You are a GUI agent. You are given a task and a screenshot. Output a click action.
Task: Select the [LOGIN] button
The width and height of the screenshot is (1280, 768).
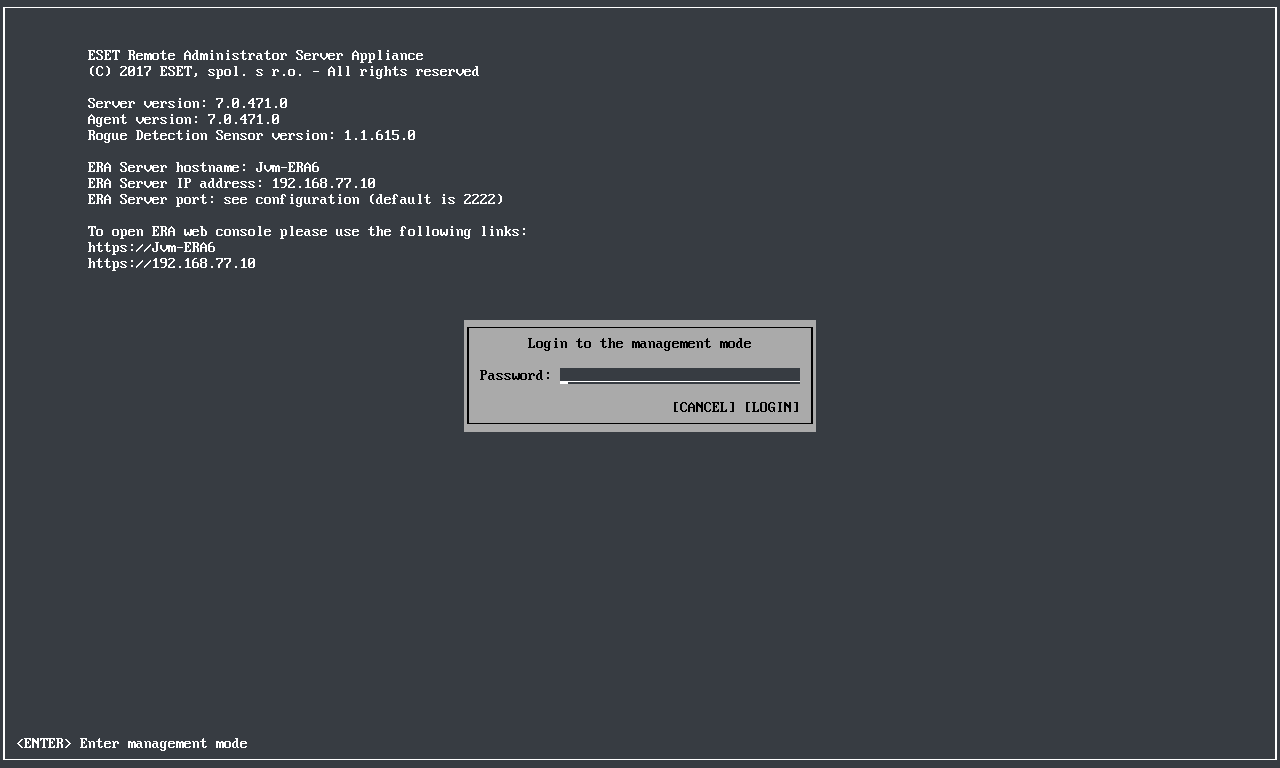tap(772, 407)
